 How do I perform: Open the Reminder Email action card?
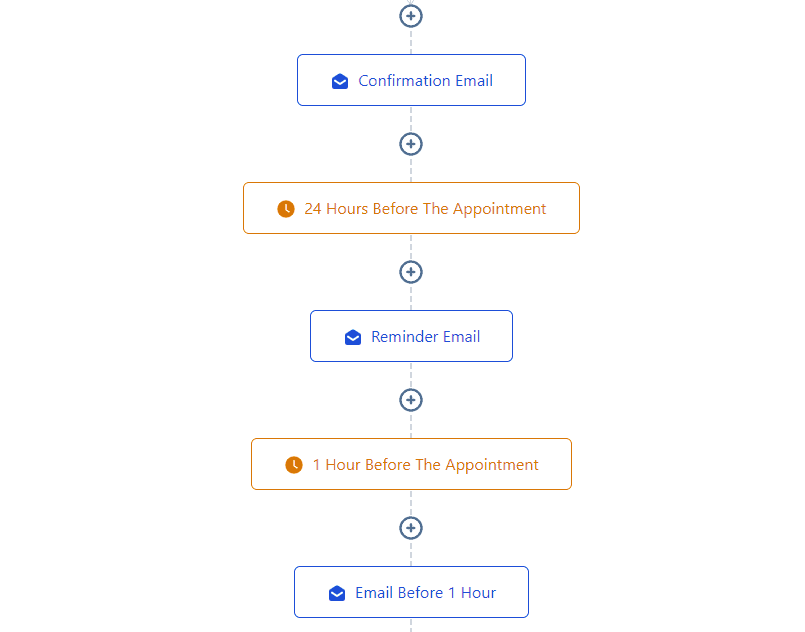click(x=411, y=336)
